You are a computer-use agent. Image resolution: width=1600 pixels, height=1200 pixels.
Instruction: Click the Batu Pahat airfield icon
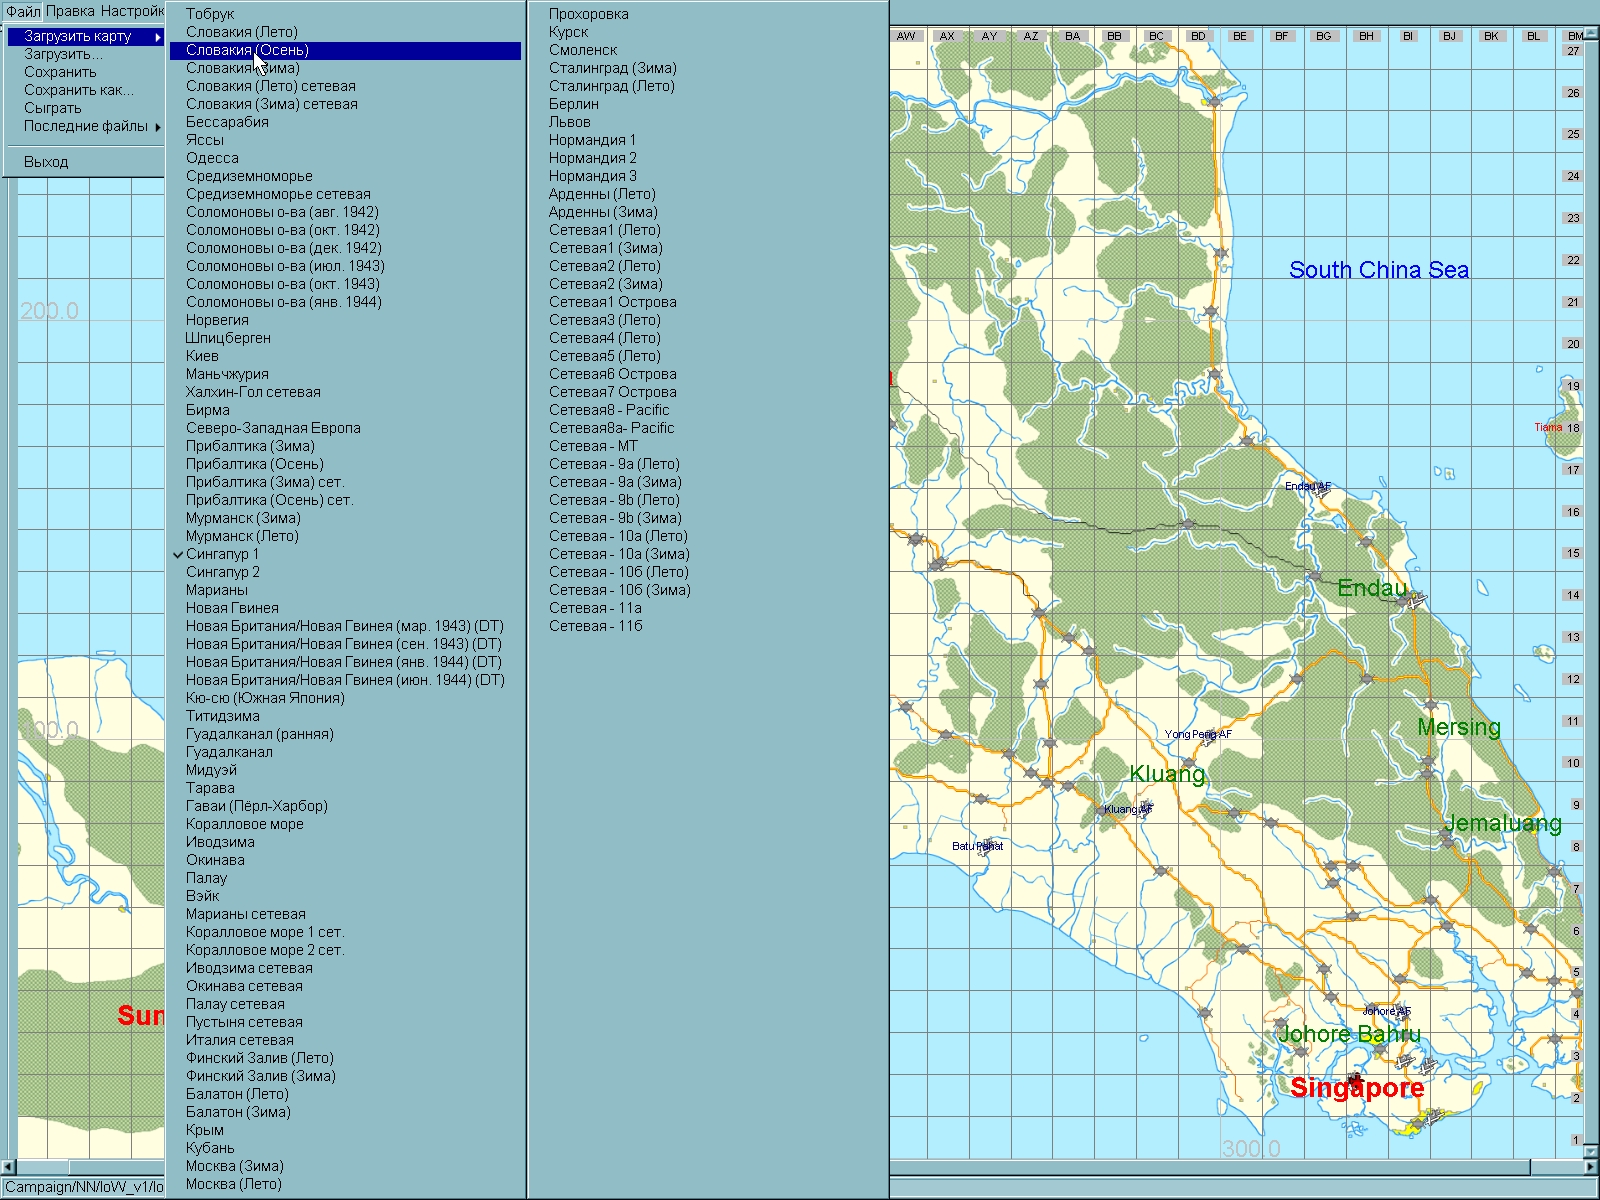(x=988, y=846)
